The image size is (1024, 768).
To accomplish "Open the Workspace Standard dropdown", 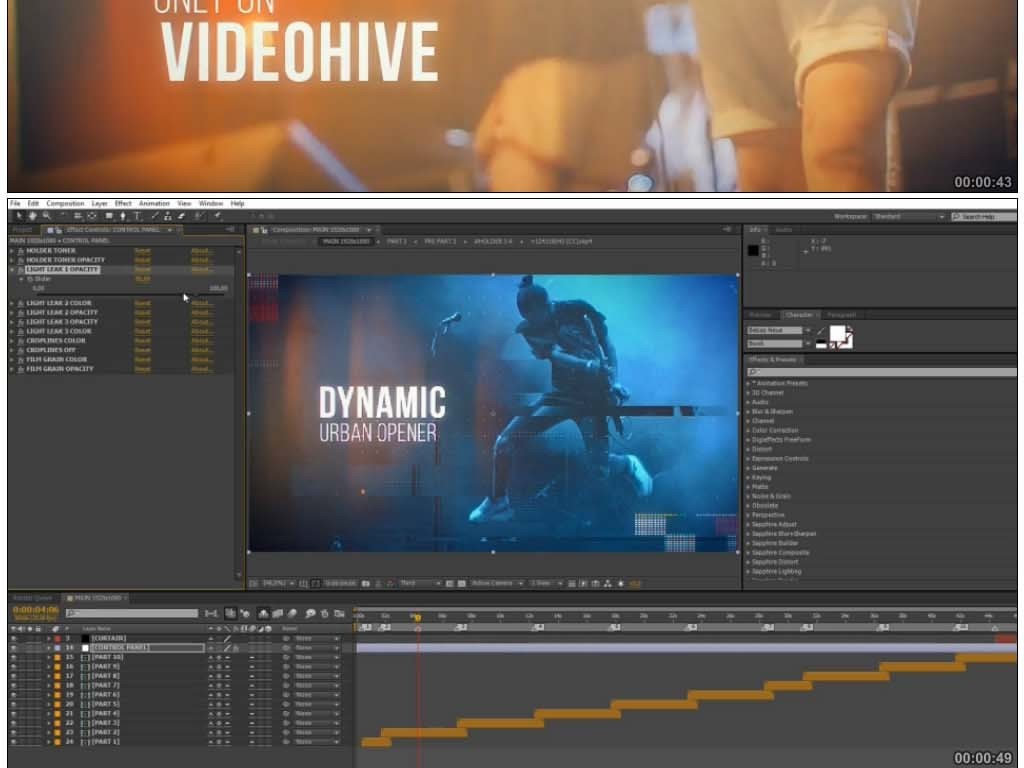I will [909, 216].
